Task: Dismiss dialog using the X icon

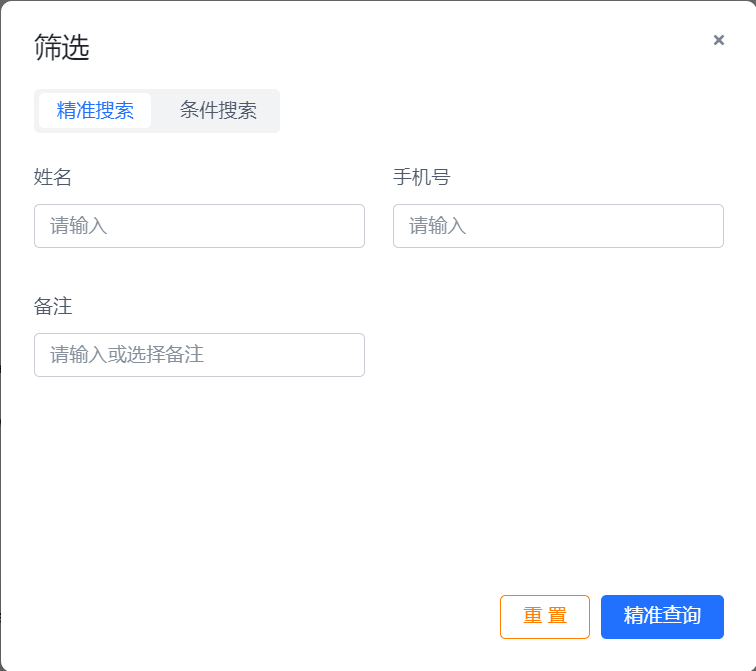Action: [x=718, y=40]
